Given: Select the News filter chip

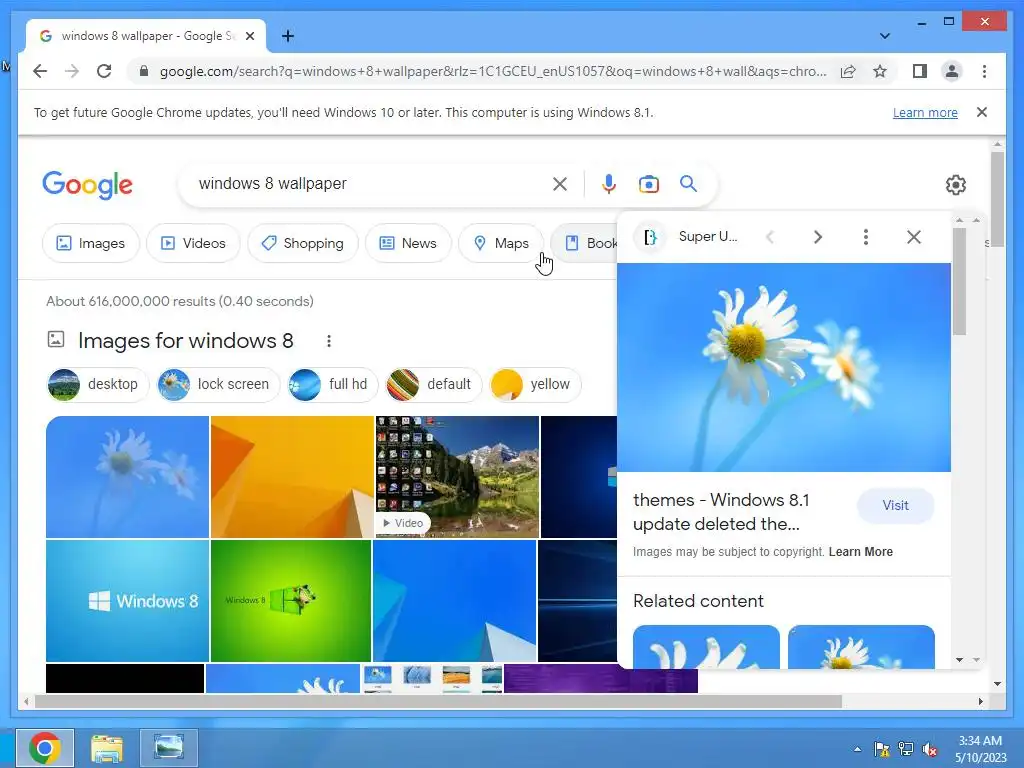Looking at the screenshot, I should click(408, 243).
